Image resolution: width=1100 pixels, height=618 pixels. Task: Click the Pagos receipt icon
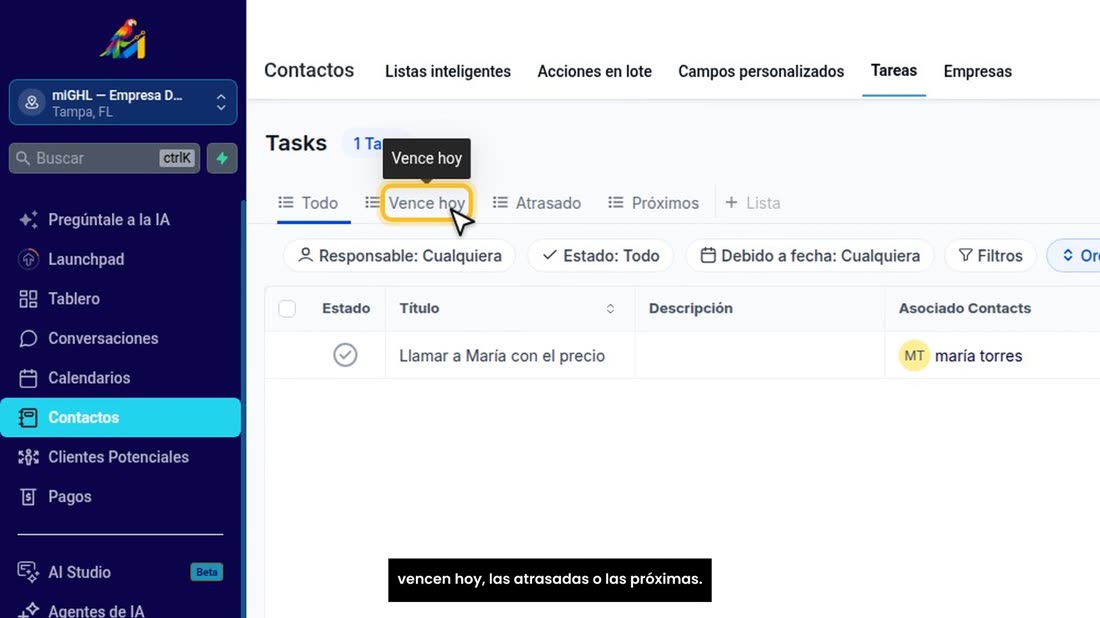28,497
